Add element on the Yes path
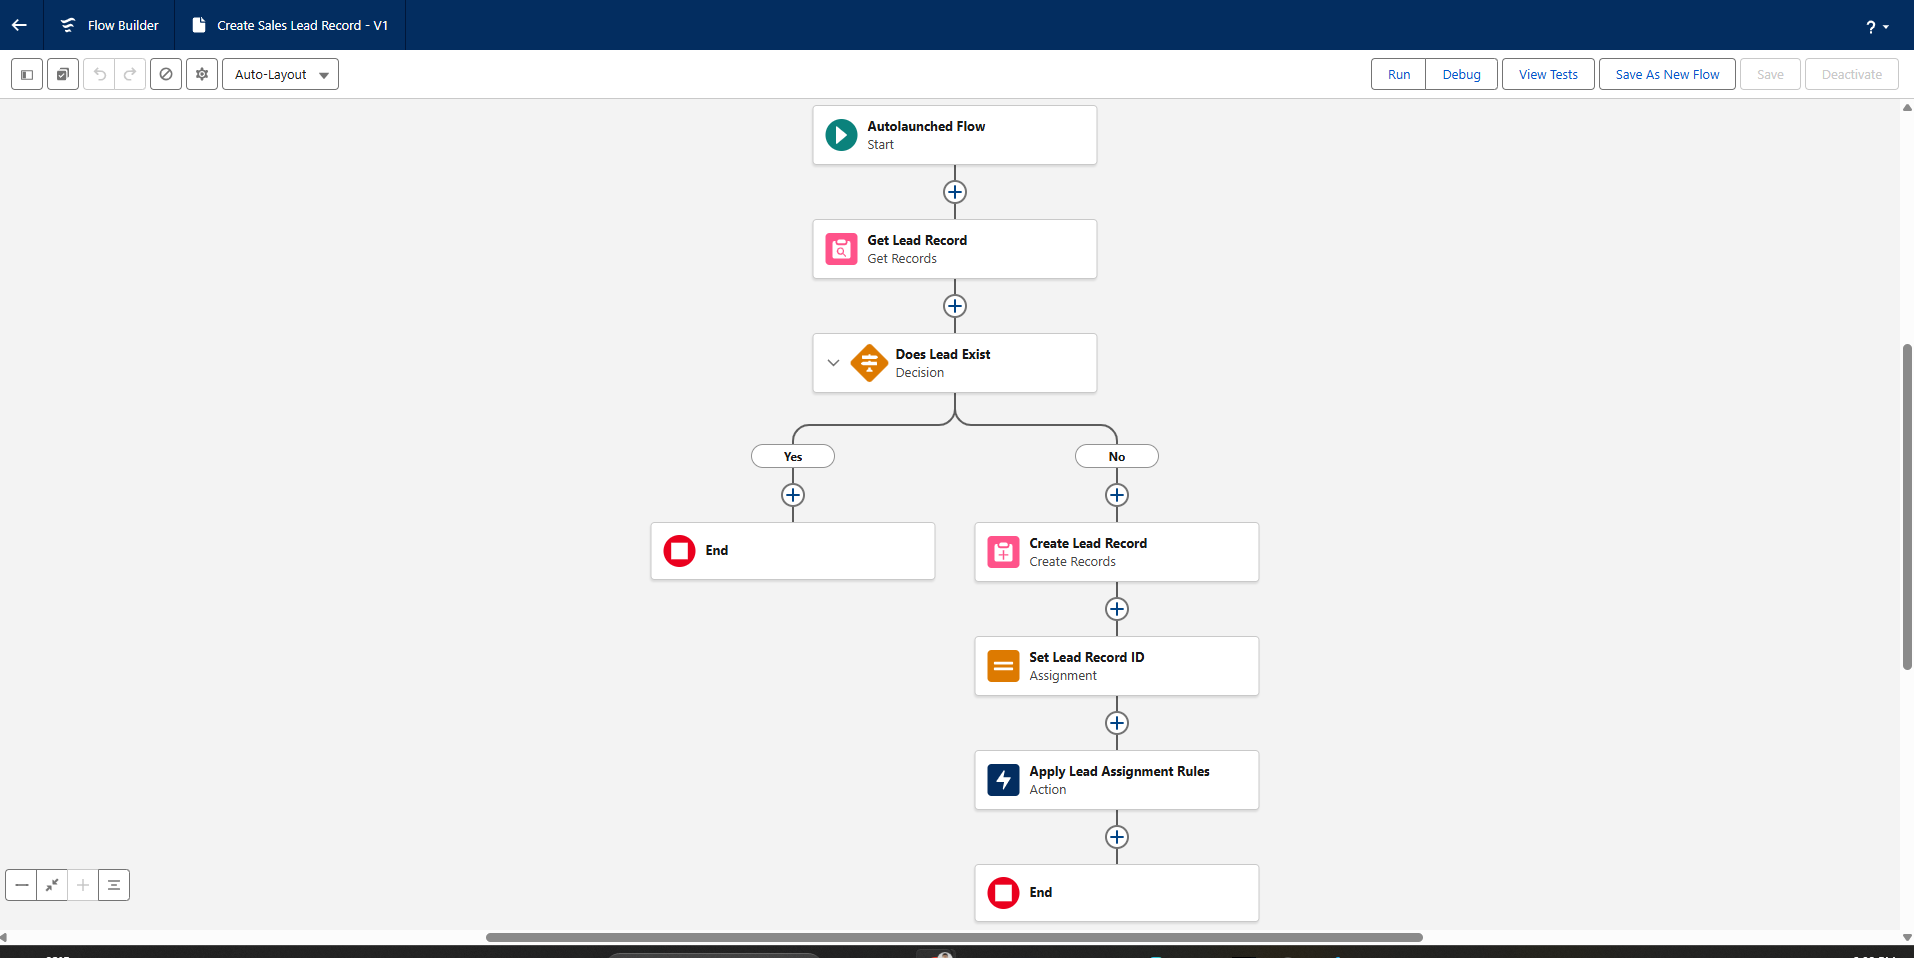The image size is (1914, 958). point(793,495)
